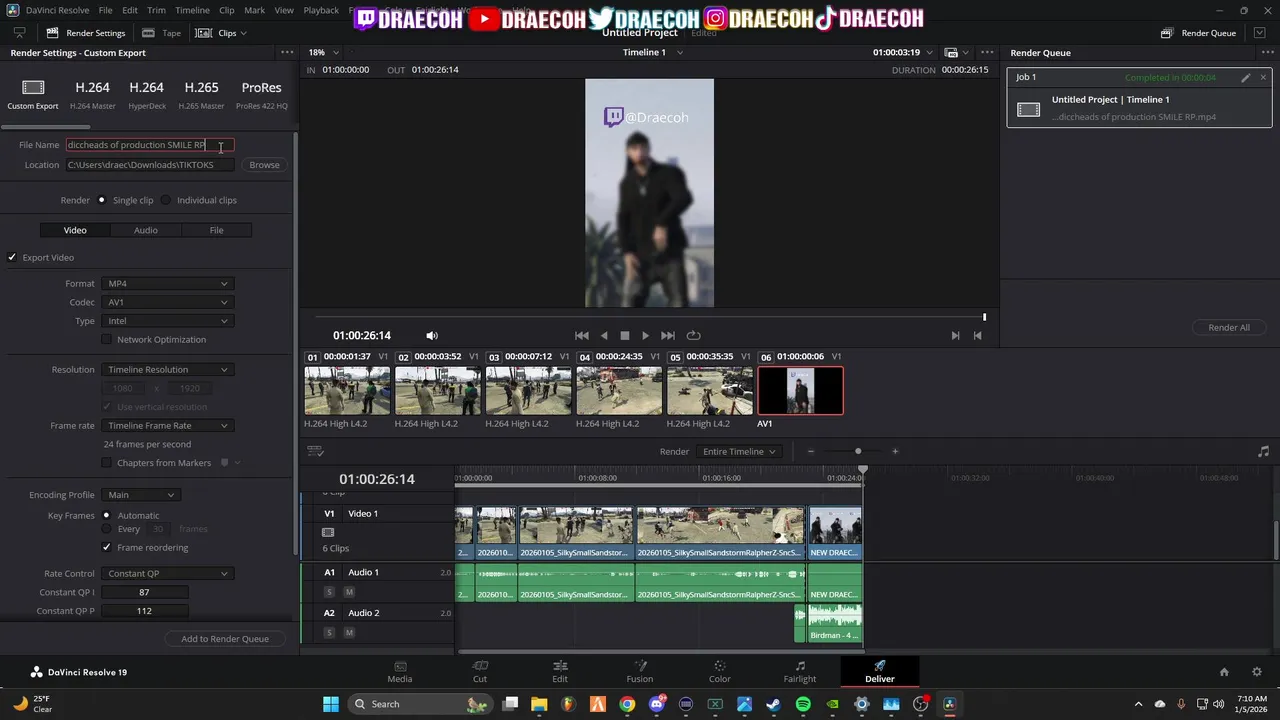Zoom in timeline with plus icon
Viewport: 1280px width, 720px height.
[x=895, y=451]
